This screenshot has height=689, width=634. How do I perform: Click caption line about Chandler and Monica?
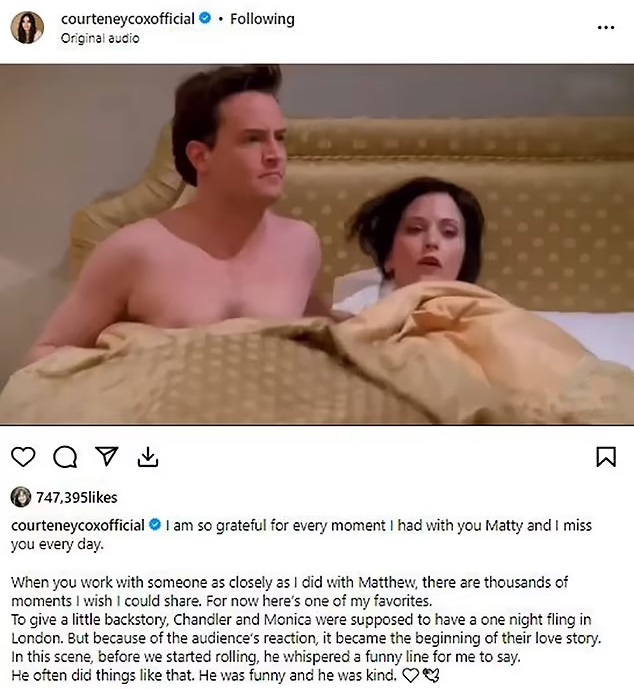tap(301, 620)
